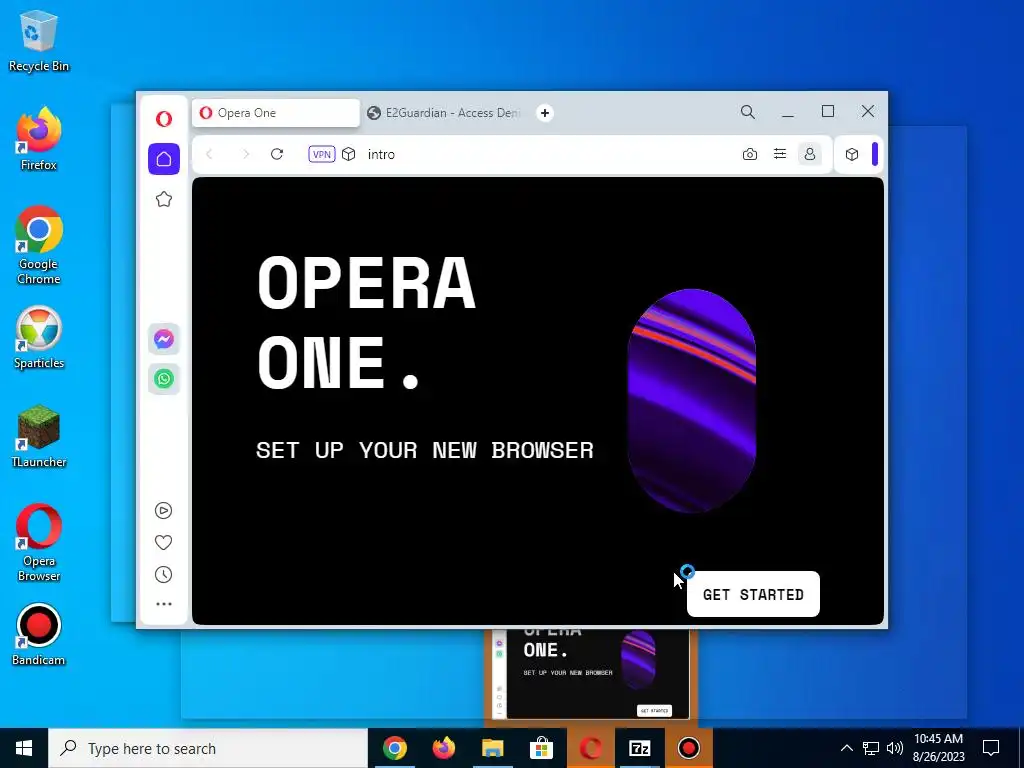The image size is (1024, 768).
Task: Go back using the back arrow
Action: (209, 154)
